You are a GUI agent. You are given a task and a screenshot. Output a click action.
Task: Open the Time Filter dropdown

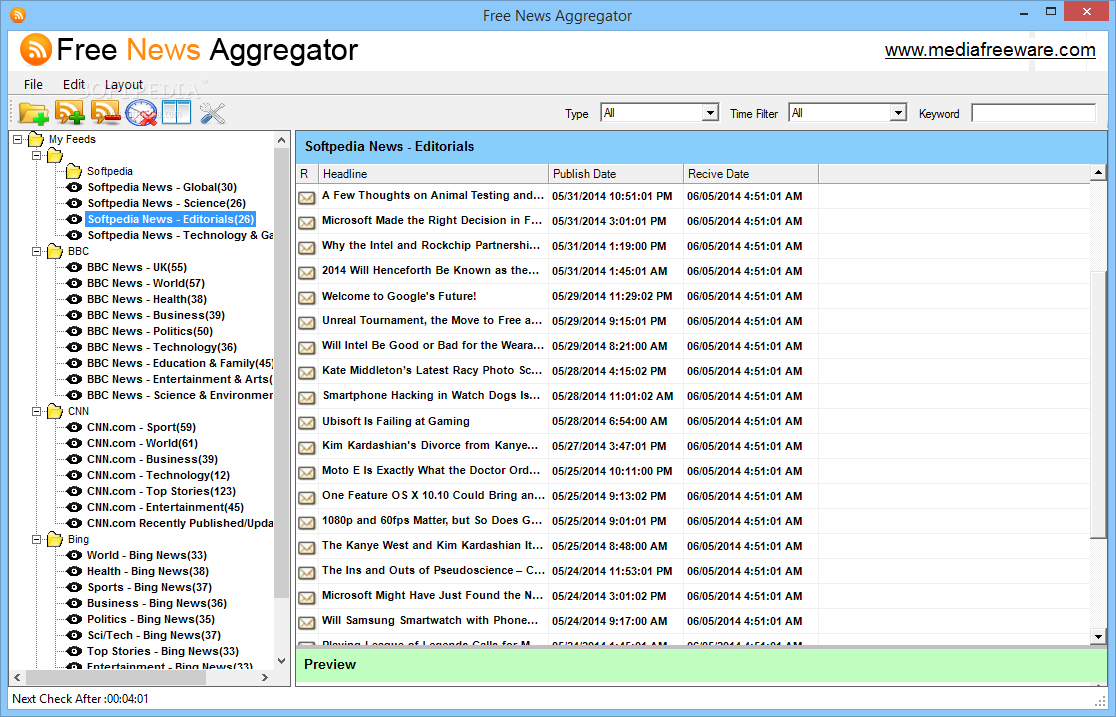click(898, 113)
